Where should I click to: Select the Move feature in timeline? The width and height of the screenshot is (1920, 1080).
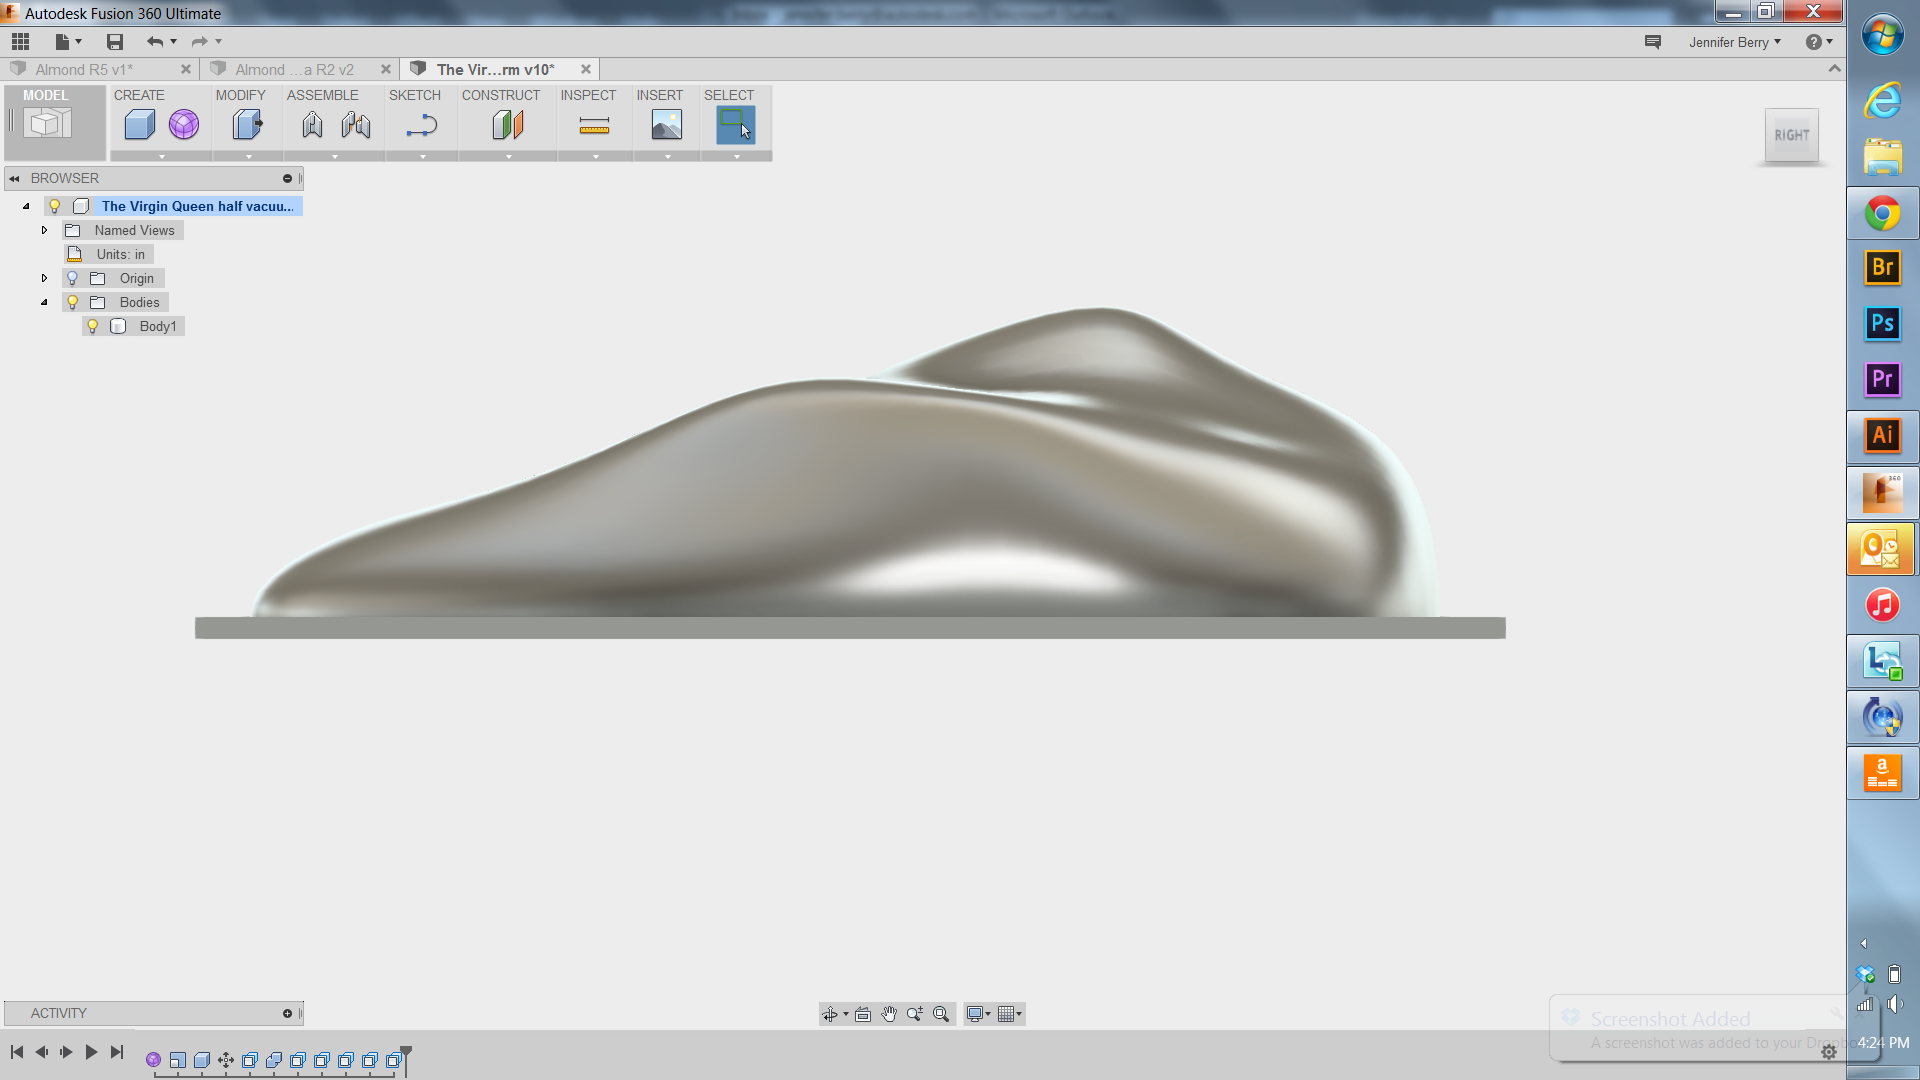click(226, 1060)
